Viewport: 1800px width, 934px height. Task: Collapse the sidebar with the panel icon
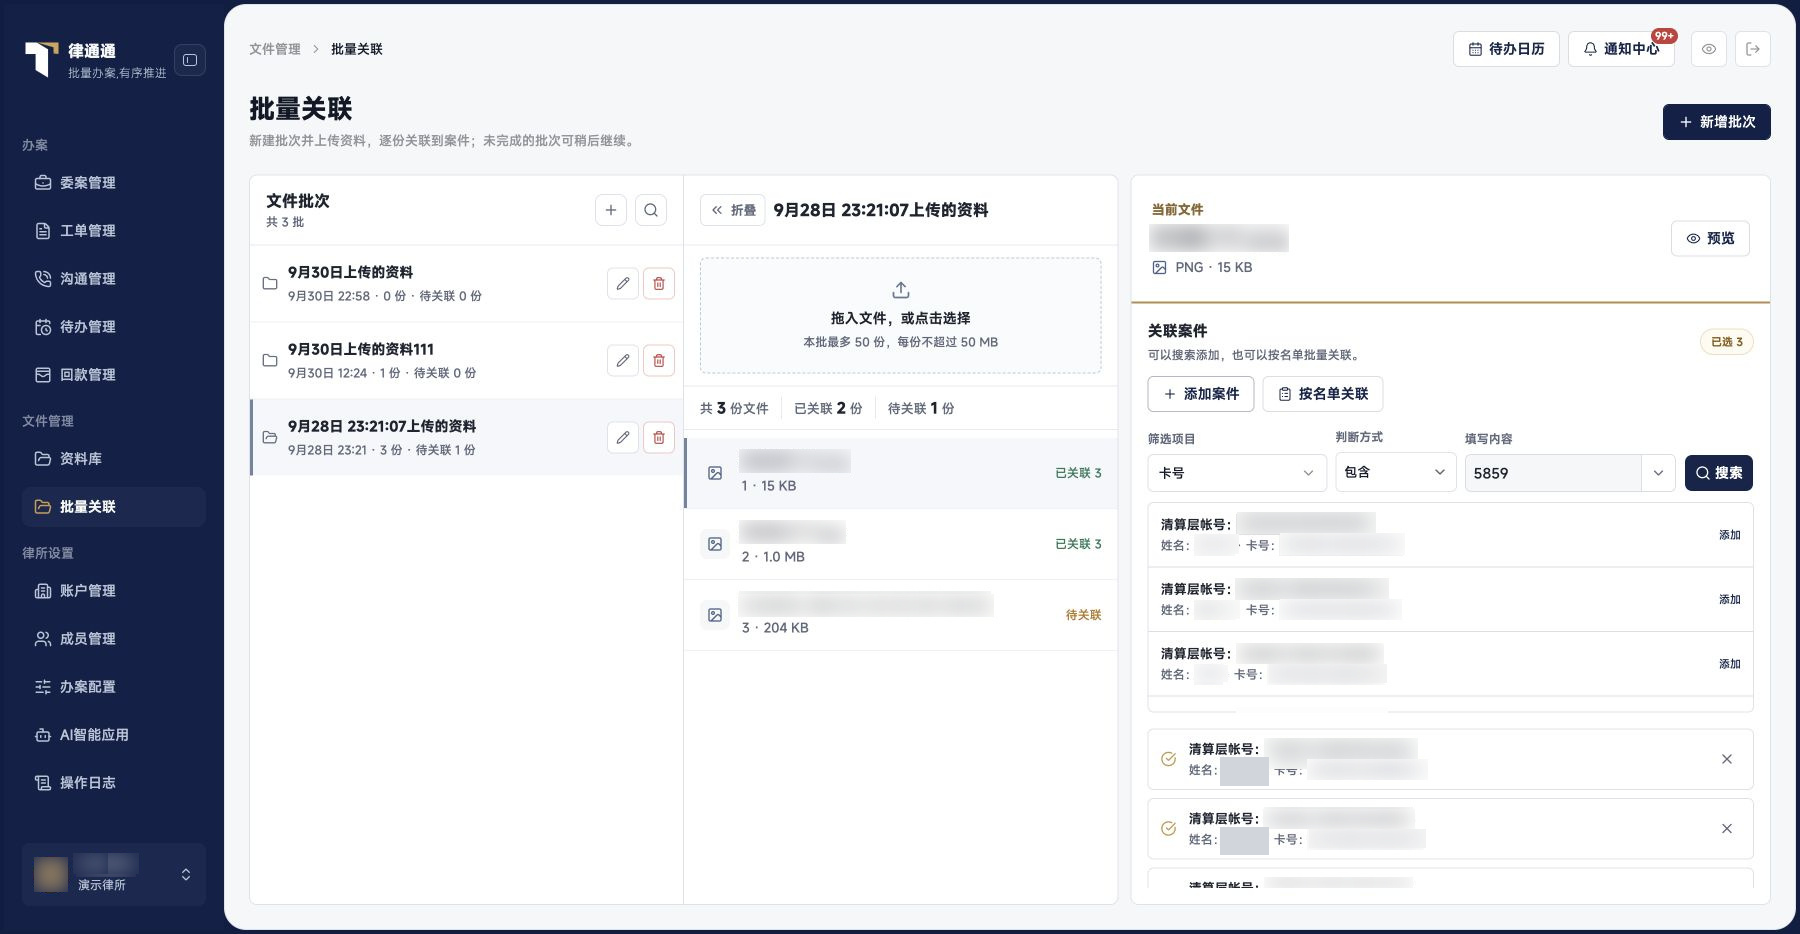[190, 60]
